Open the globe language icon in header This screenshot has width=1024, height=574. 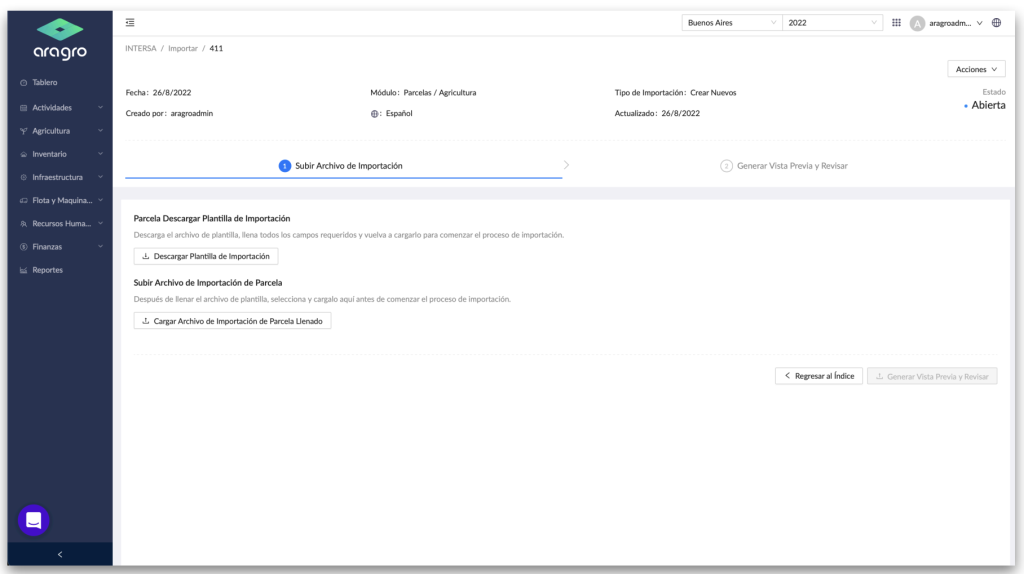point(997,22)
